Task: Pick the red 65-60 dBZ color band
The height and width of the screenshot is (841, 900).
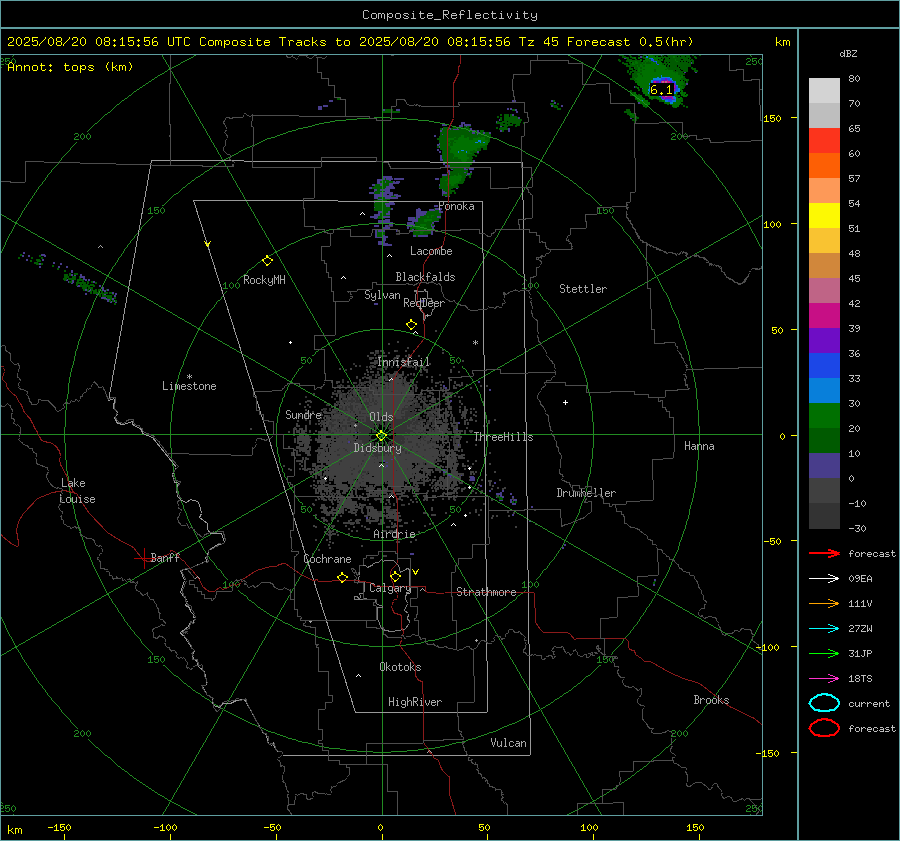Action: [x=824, y=141]
